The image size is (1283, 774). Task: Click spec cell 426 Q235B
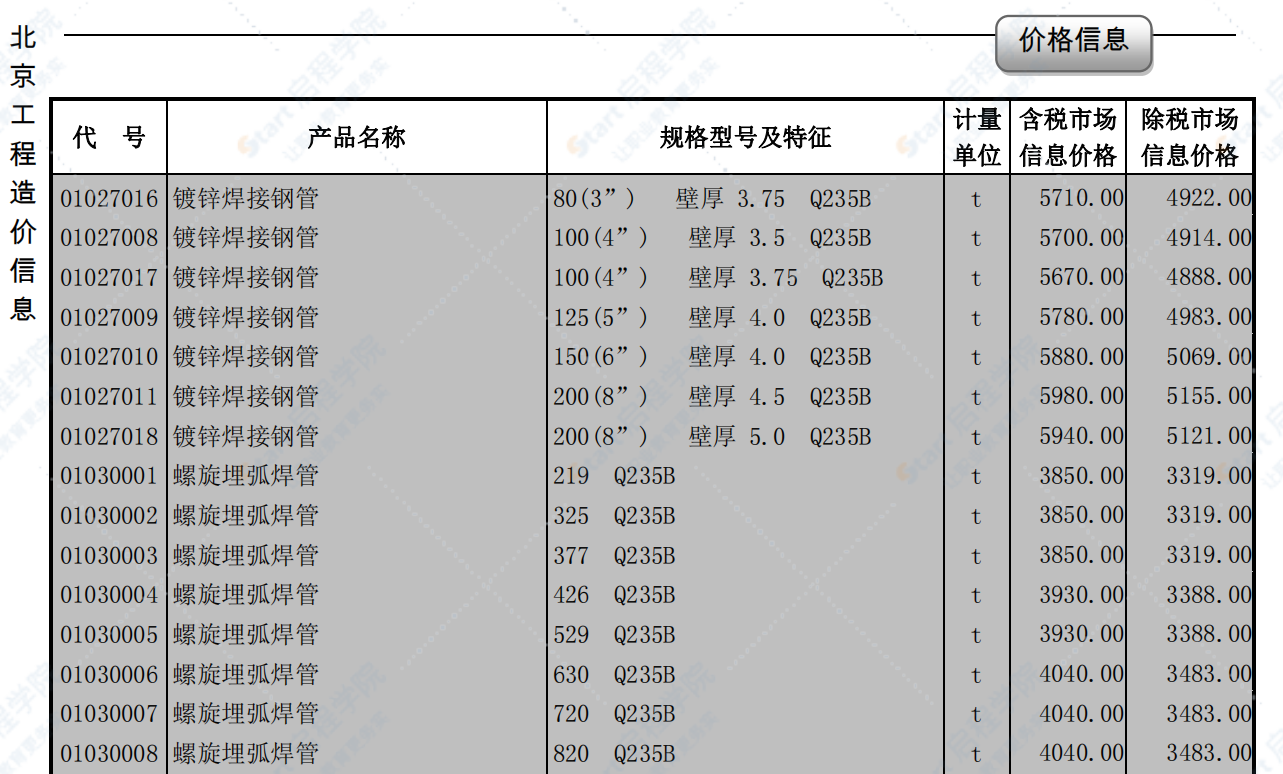614,595
